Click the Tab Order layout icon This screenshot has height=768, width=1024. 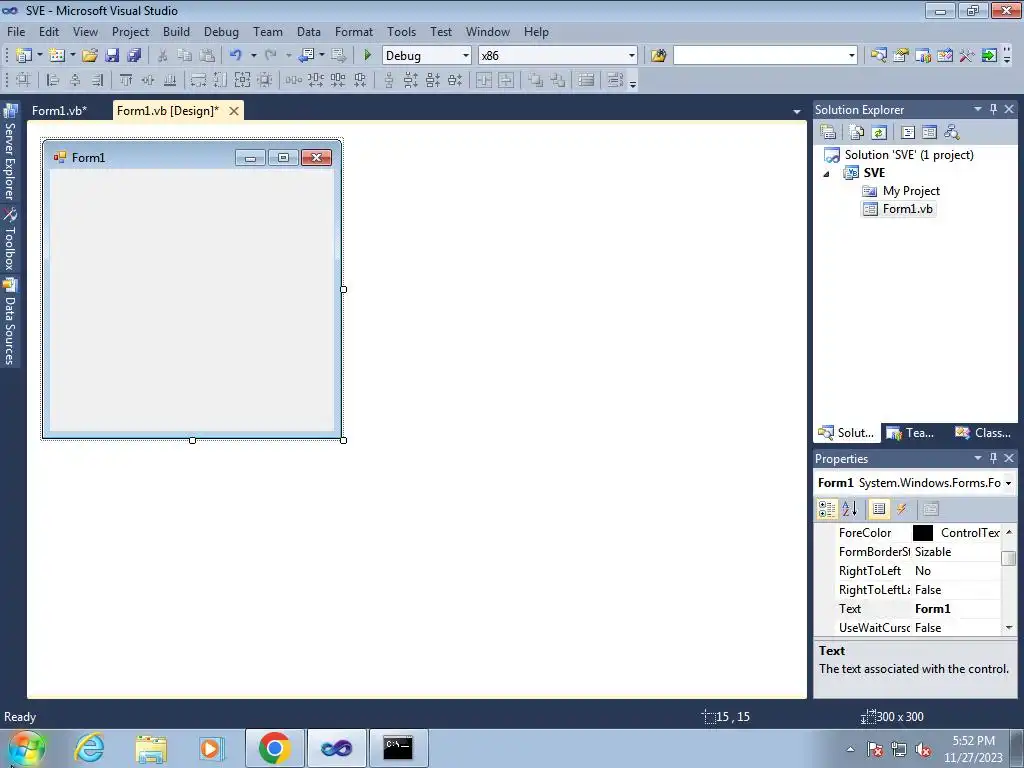coord(615,80)
